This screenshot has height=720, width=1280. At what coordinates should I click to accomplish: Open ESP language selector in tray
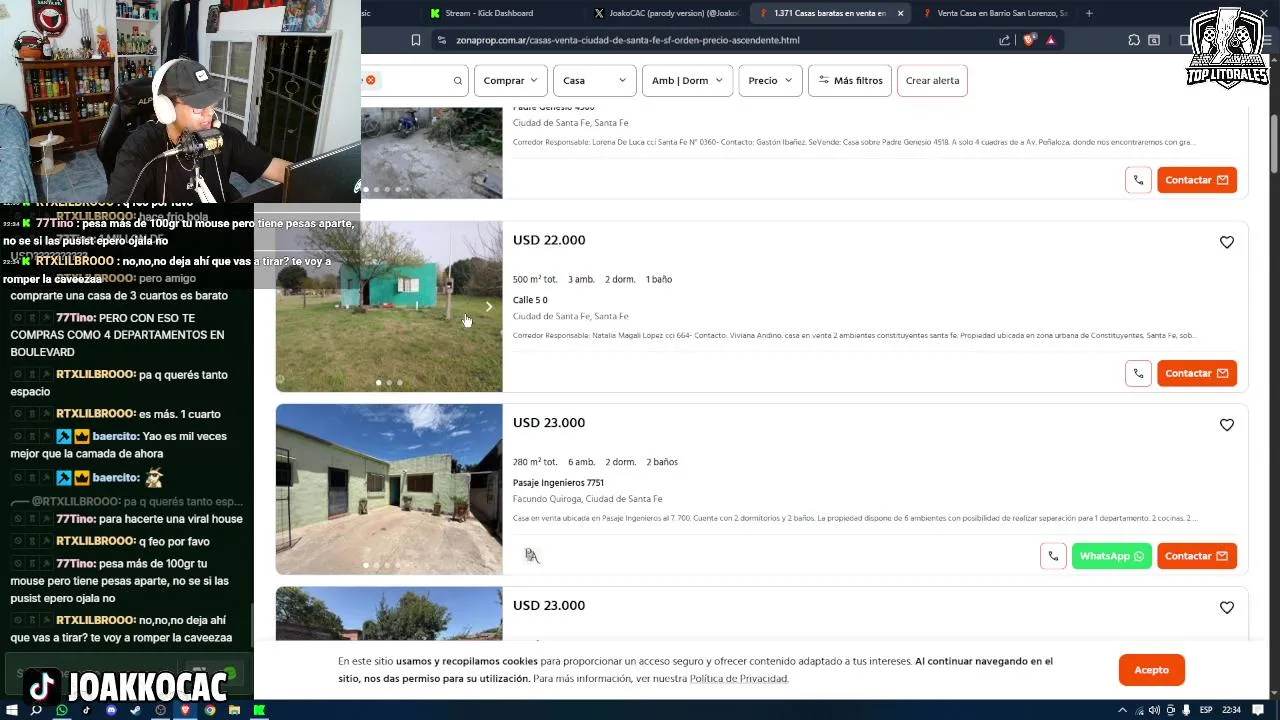coord(1206,710)
